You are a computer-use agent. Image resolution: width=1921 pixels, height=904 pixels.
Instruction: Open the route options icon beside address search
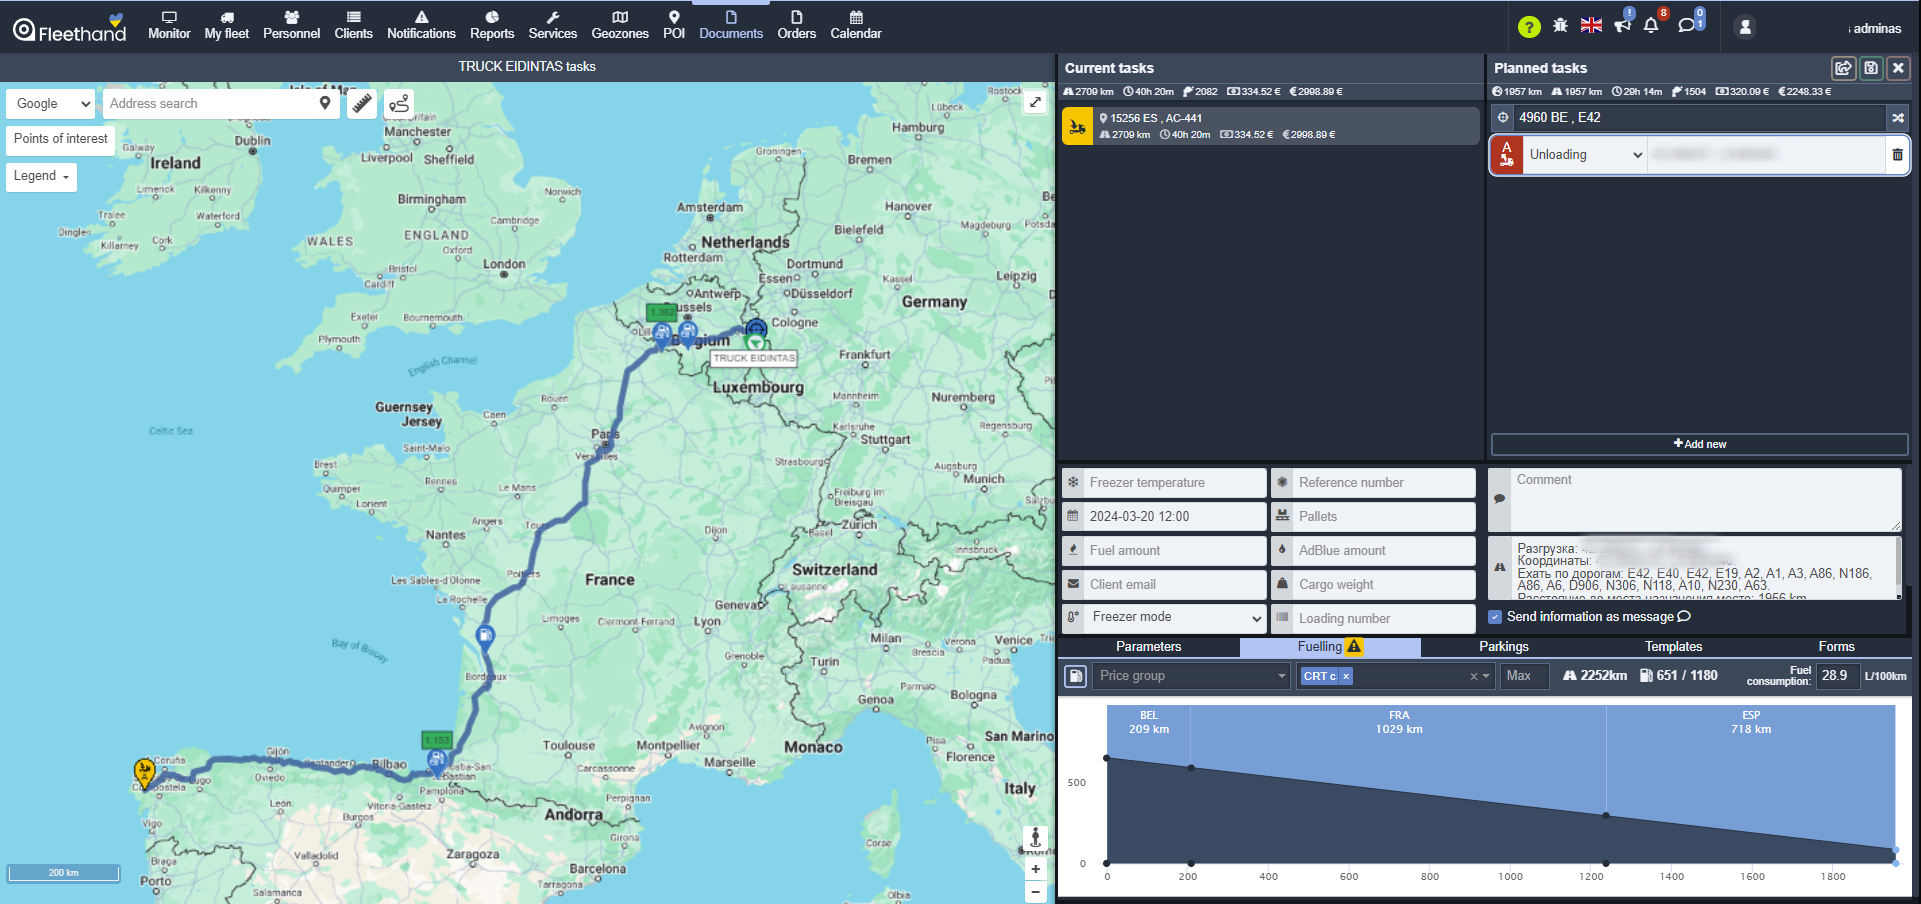(x=400, y=103)
